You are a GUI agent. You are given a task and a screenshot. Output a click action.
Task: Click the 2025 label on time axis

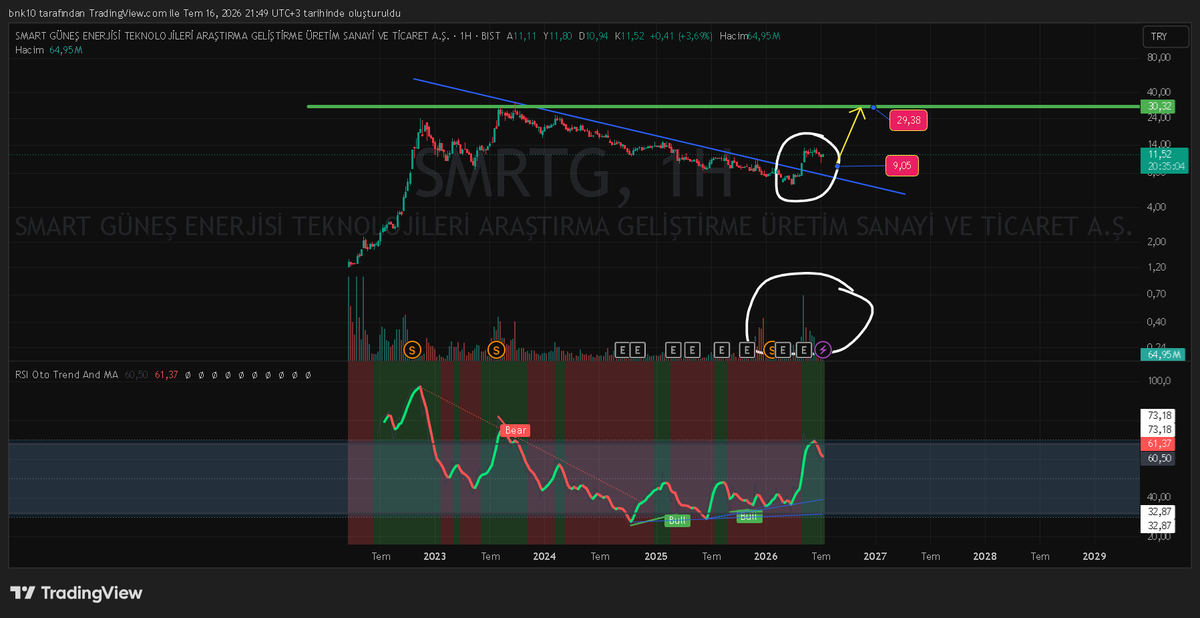[655, 555]
